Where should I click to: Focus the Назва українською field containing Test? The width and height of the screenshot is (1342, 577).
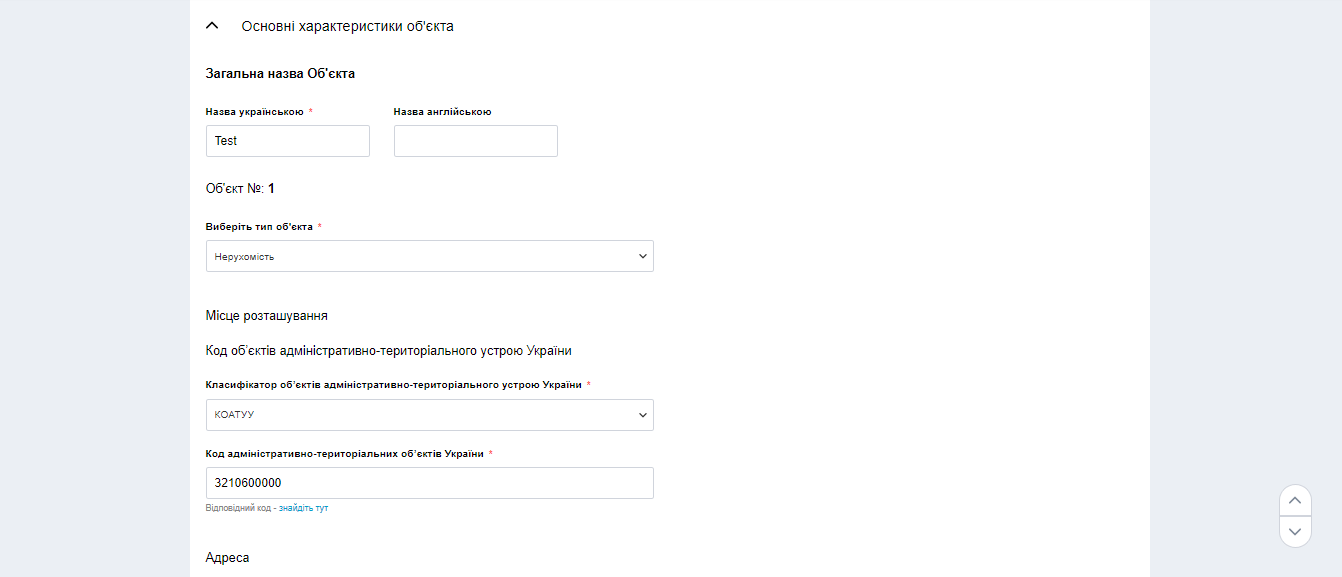point(288,141)
